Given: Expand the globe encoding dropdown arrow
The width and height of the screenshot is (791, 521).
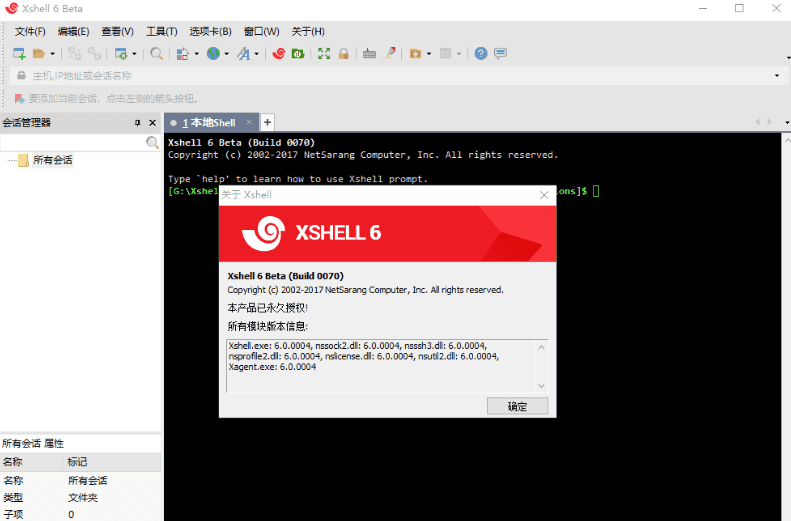Looking at the screenshot, I should [227, 54].
